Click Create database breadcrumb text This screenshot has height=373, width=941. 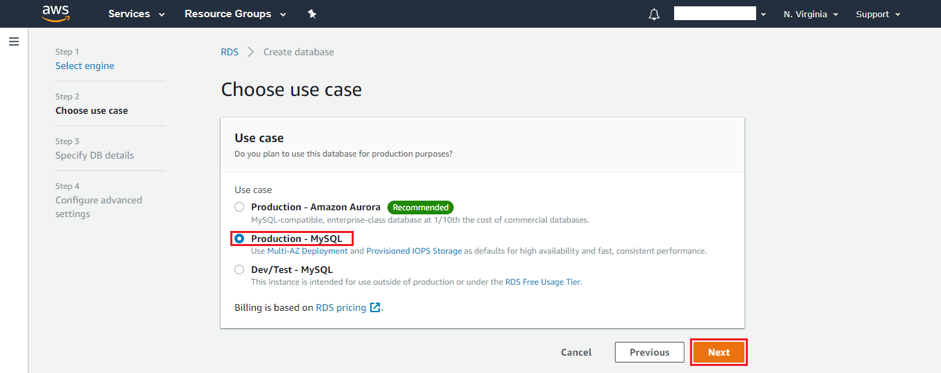(x=299, y=52)
